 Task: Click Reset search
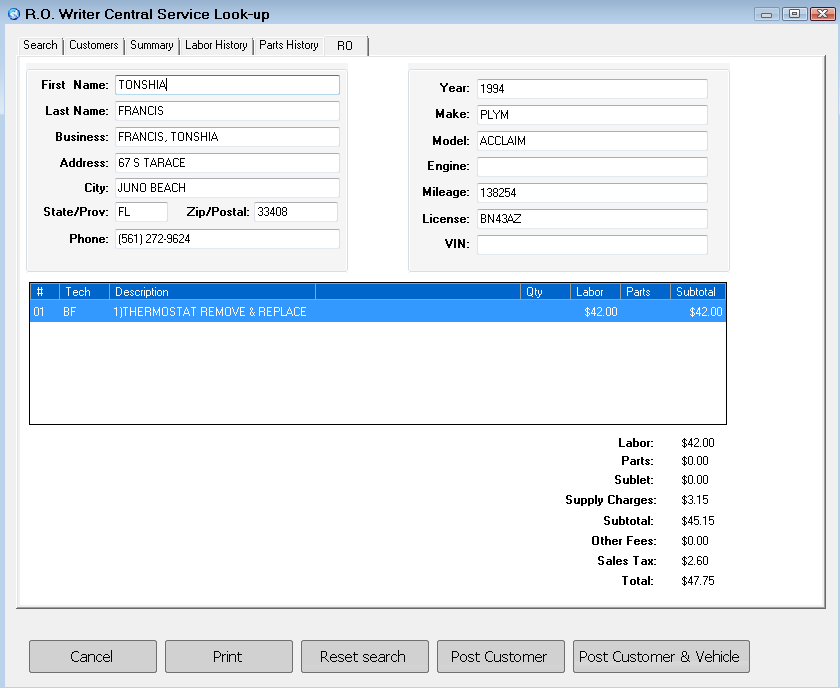pyautogui.click(x=364, y=656)
